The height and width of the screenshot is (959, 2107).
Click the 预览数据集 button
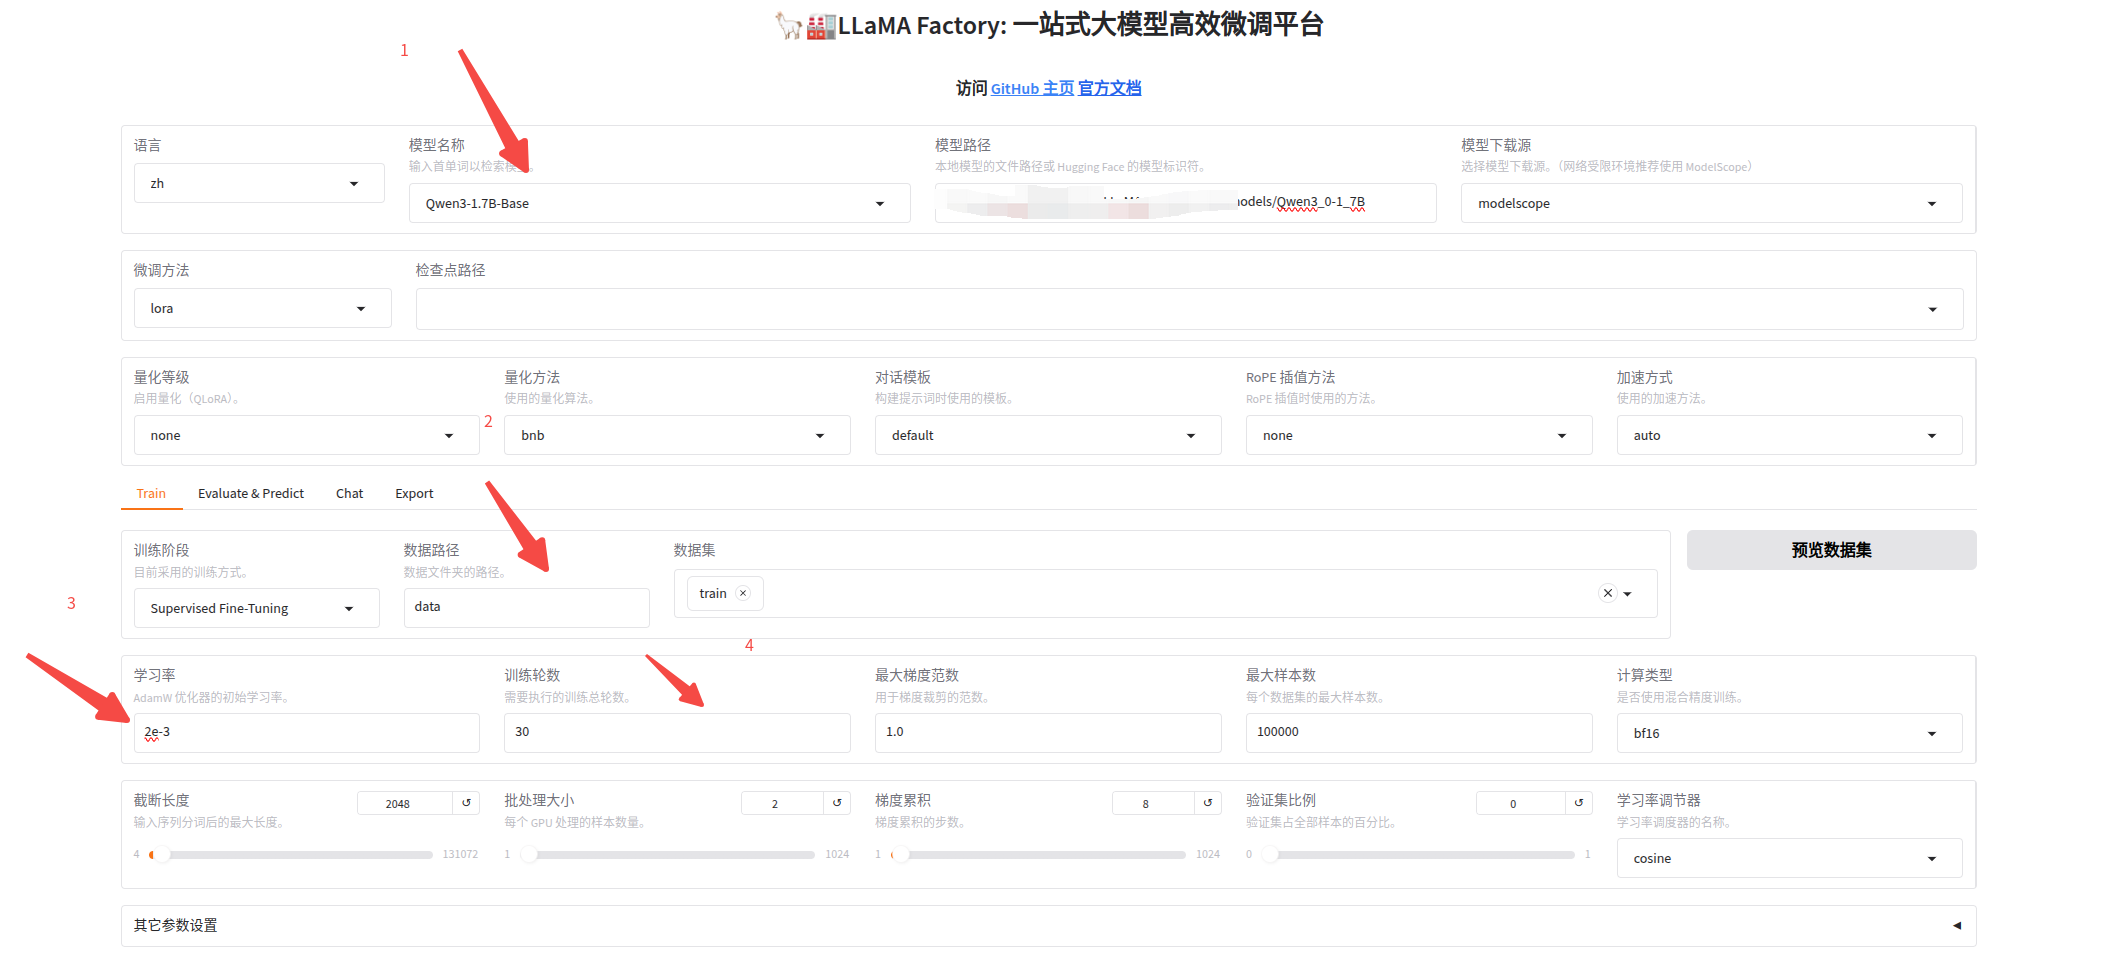(1831, 550)
